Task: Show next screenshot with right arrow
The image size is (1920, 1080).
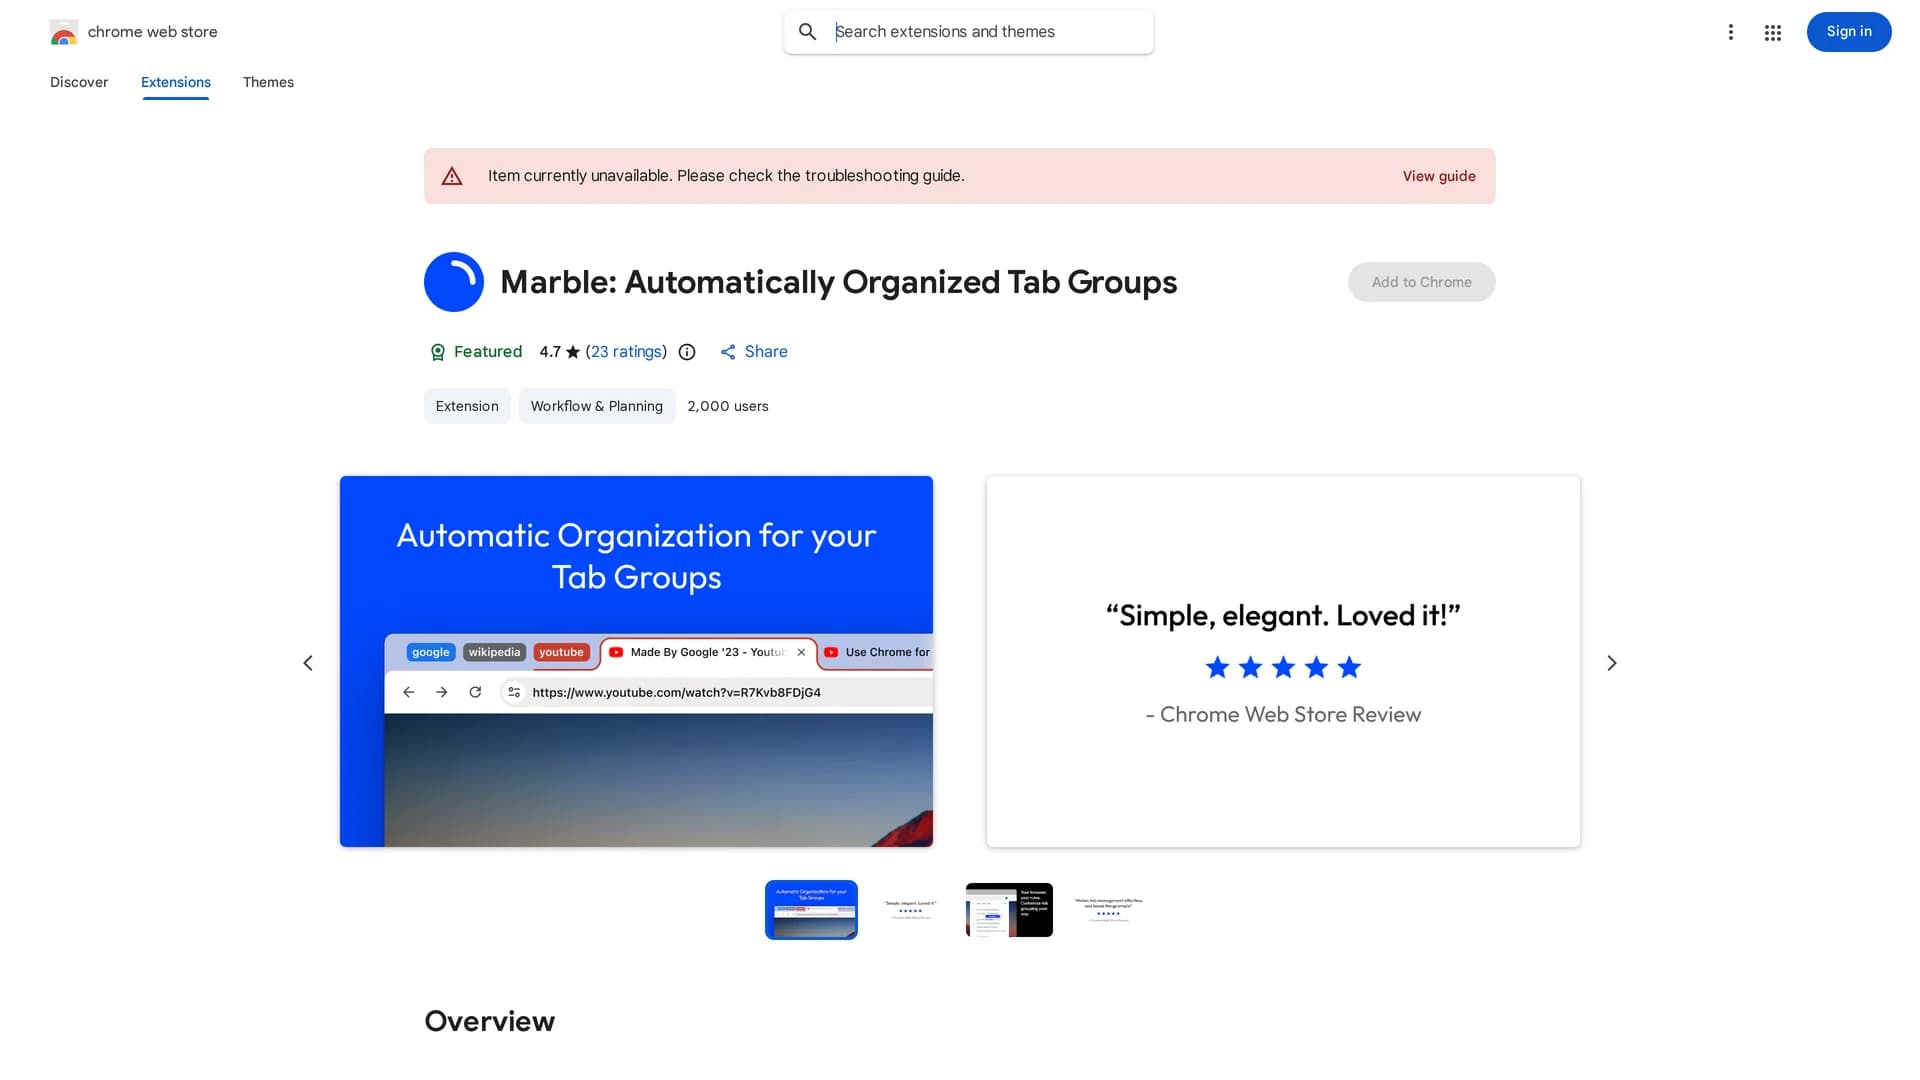Action: click(x=1612, y=663)
